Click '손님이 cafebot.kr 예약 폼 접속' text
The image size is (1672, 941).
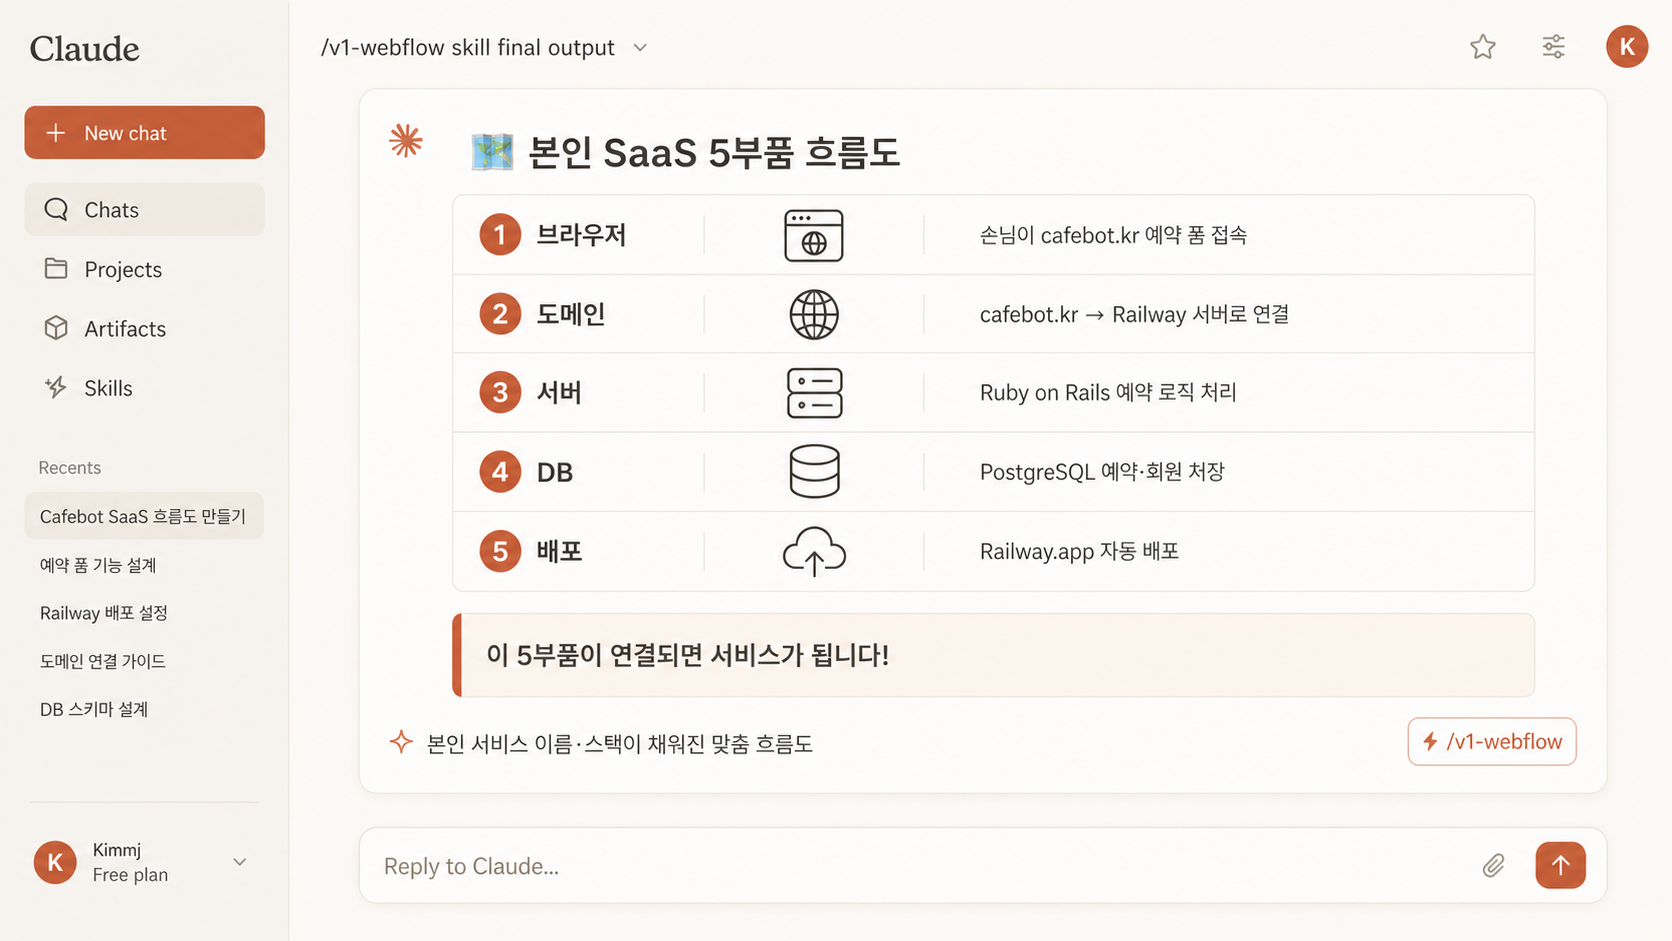(1113, 235)
